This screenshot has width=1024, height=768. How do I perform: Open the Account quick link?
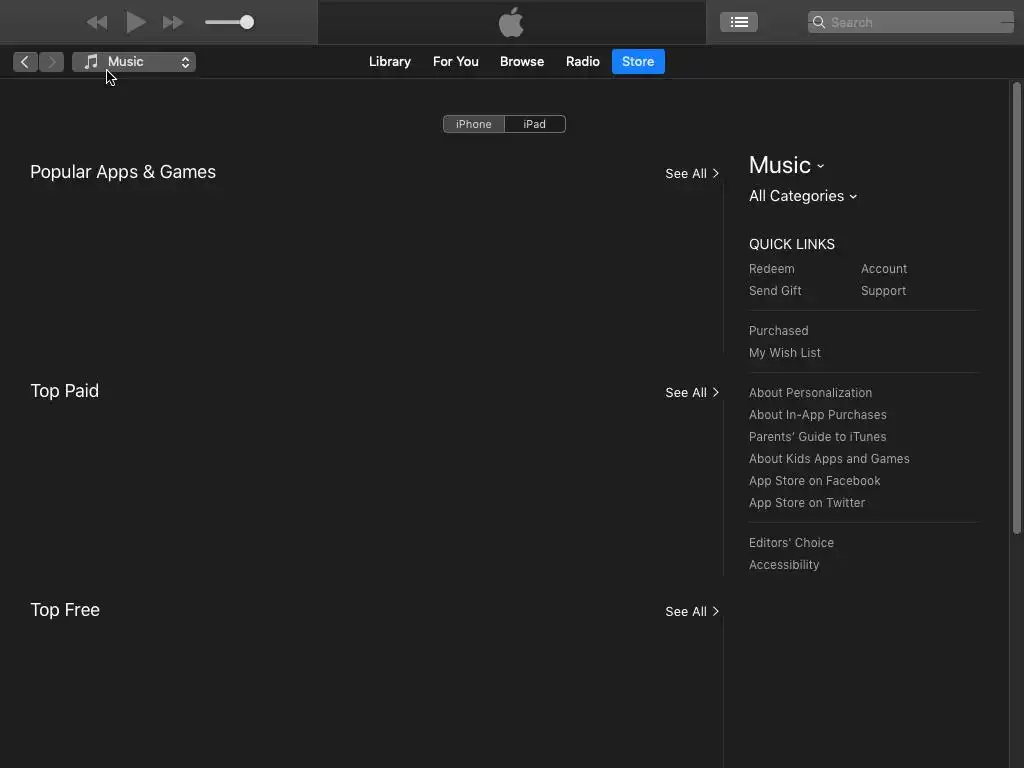pyautogui.click(x=884, y=269)
